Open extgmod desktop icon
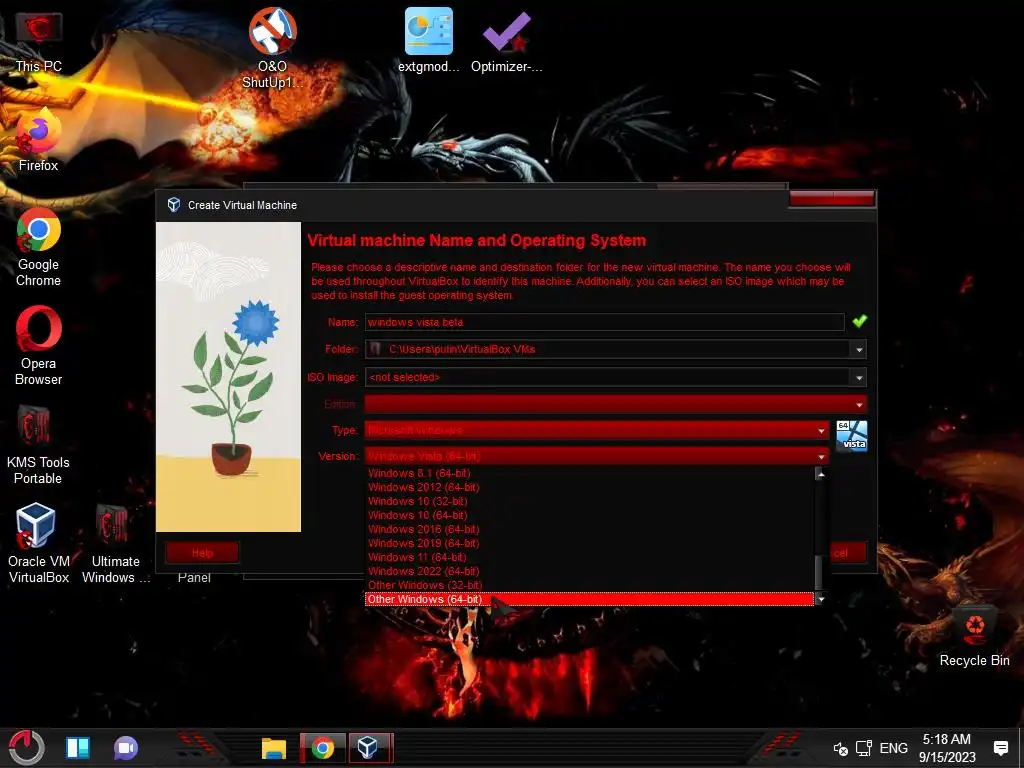 (428, 40)
